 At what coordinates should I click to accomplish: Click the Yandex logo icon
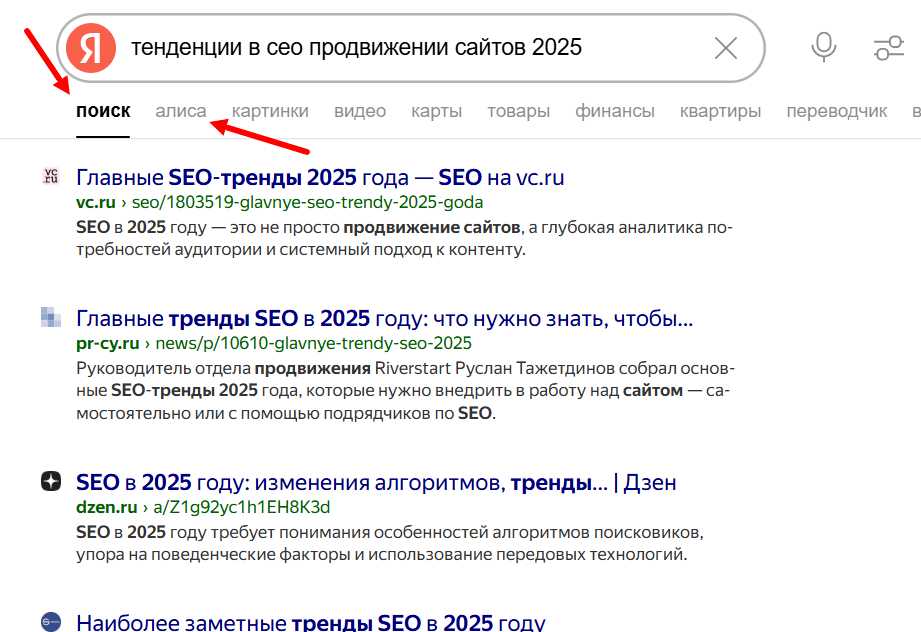point(89,46)
